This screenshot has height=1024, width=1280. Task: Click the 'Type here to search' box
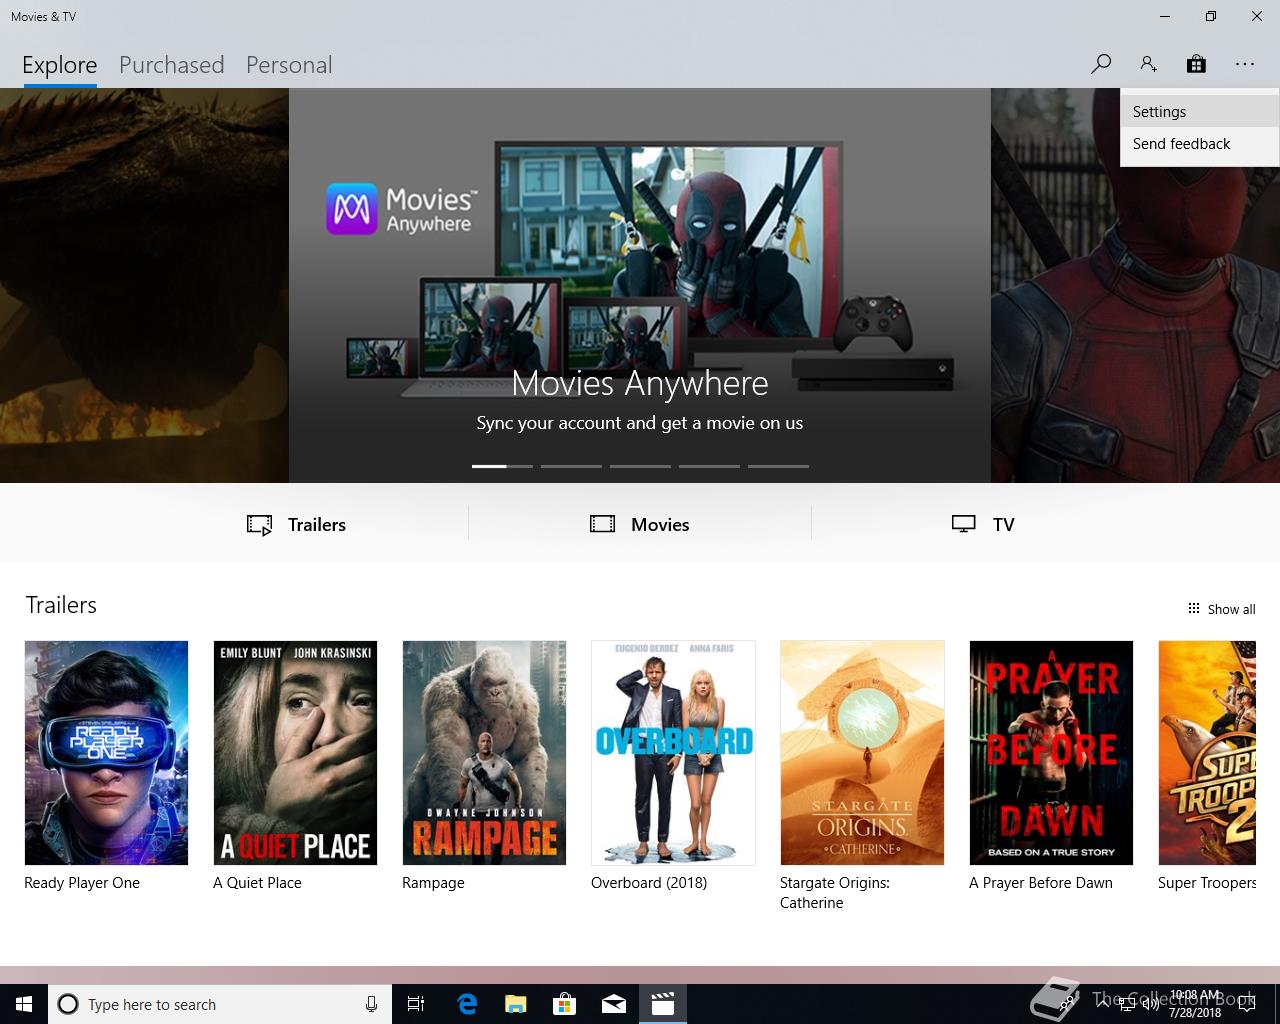[220, 1004]
